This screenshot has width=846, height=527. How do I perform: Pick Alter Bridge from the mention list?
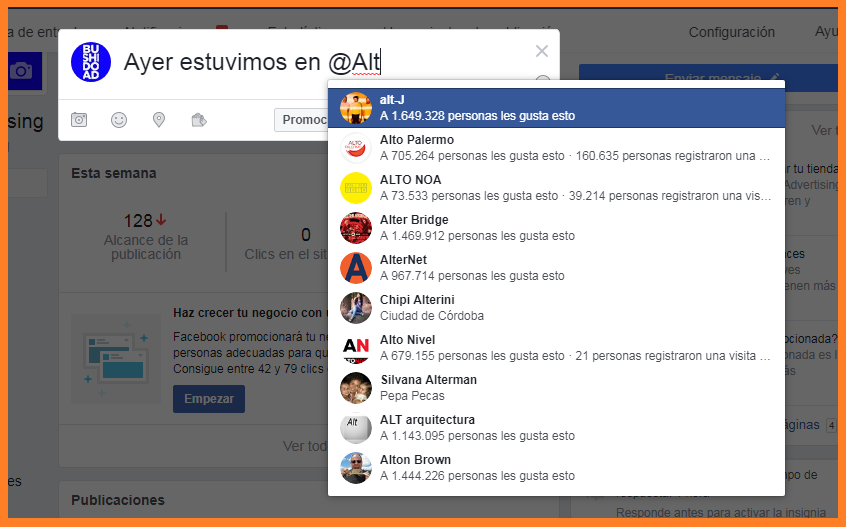click(x=556, y=228)
